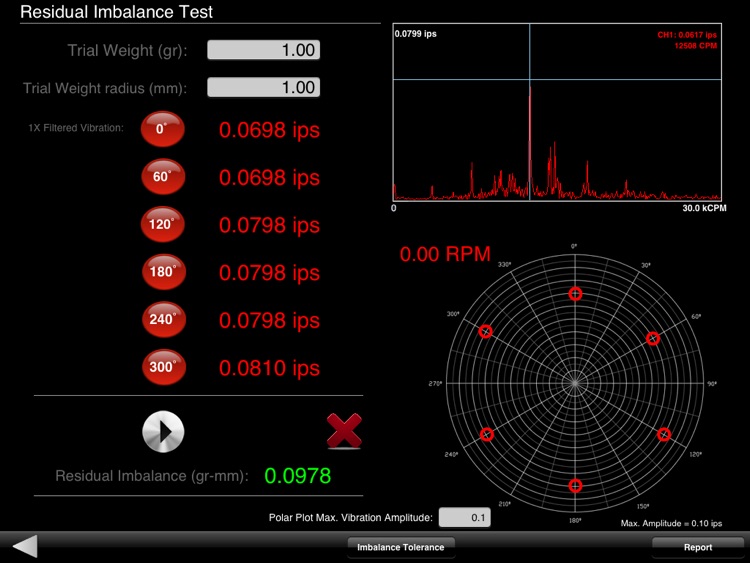The width and height of the screenshot is (750, 563).
Task: Click the 0.0978 residual imbalance value
Action: coord(298,475)
